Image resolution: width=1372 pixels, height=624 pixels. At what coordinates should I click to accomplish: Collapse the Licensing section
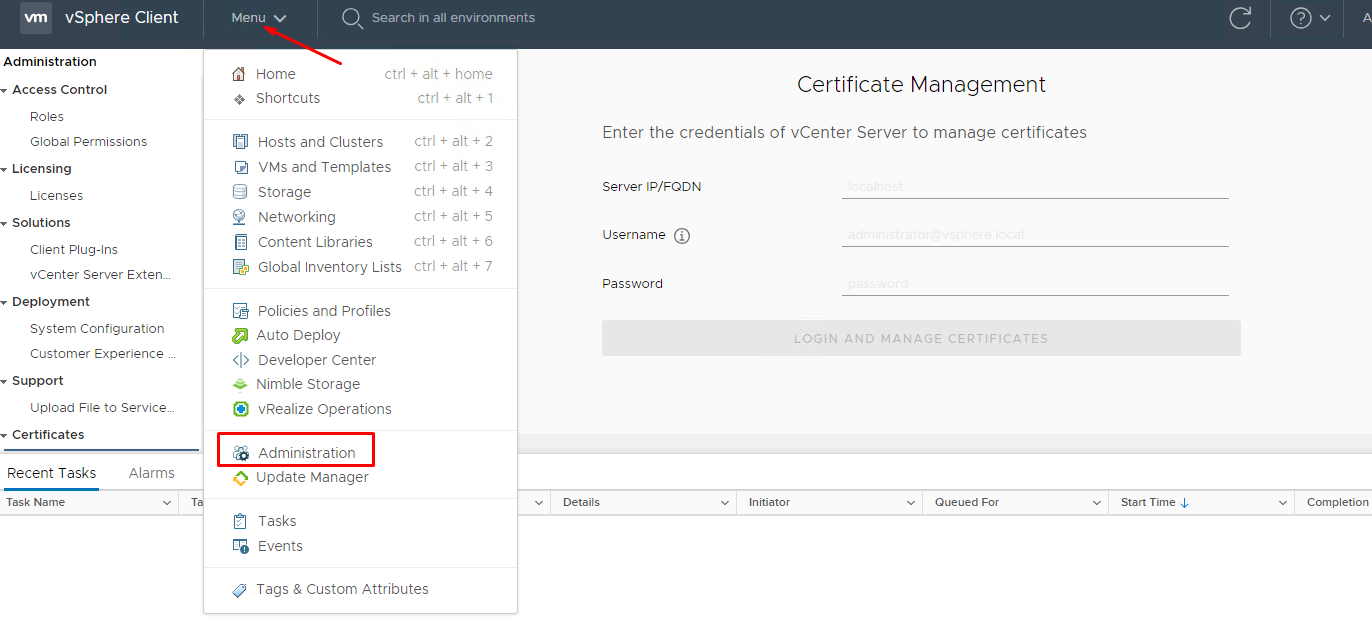5,169
